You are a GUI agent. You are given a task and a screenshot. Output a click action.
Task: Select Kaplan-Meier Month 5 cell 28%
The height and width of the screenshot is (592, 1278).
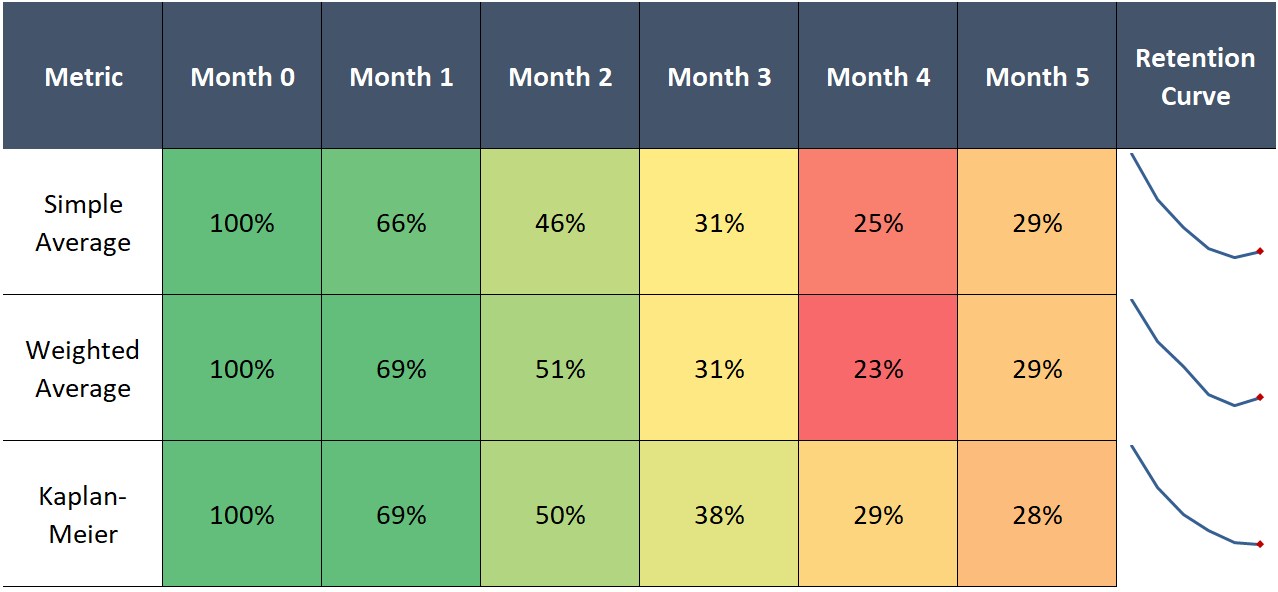pyautogui.click(x=1037, y=515)
